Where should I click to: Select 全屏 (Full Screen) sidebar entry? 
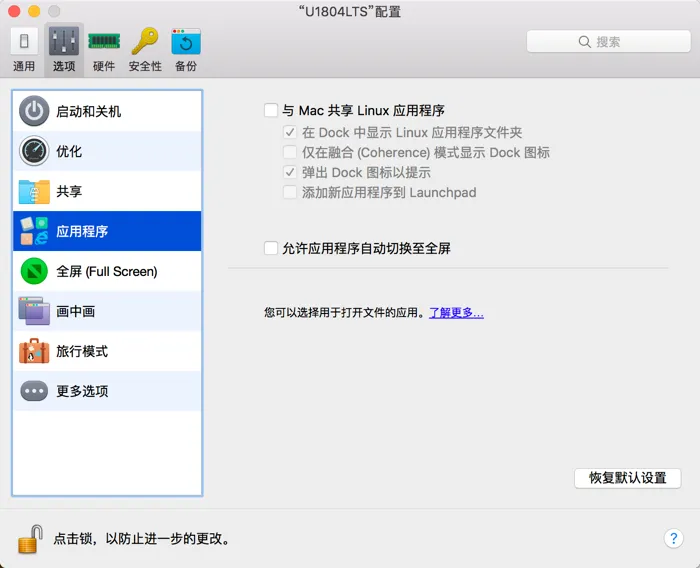107,271
